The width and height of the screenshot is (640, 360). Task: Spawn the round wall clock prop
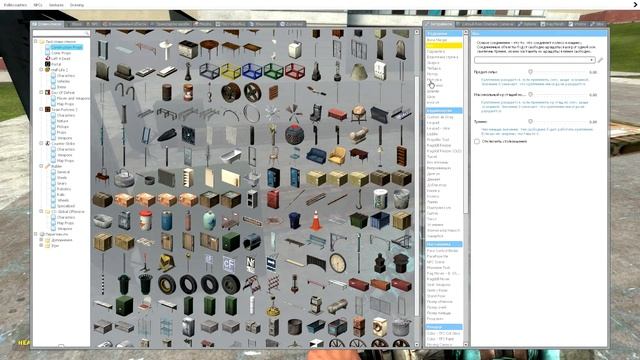click(x=338, y=262)
